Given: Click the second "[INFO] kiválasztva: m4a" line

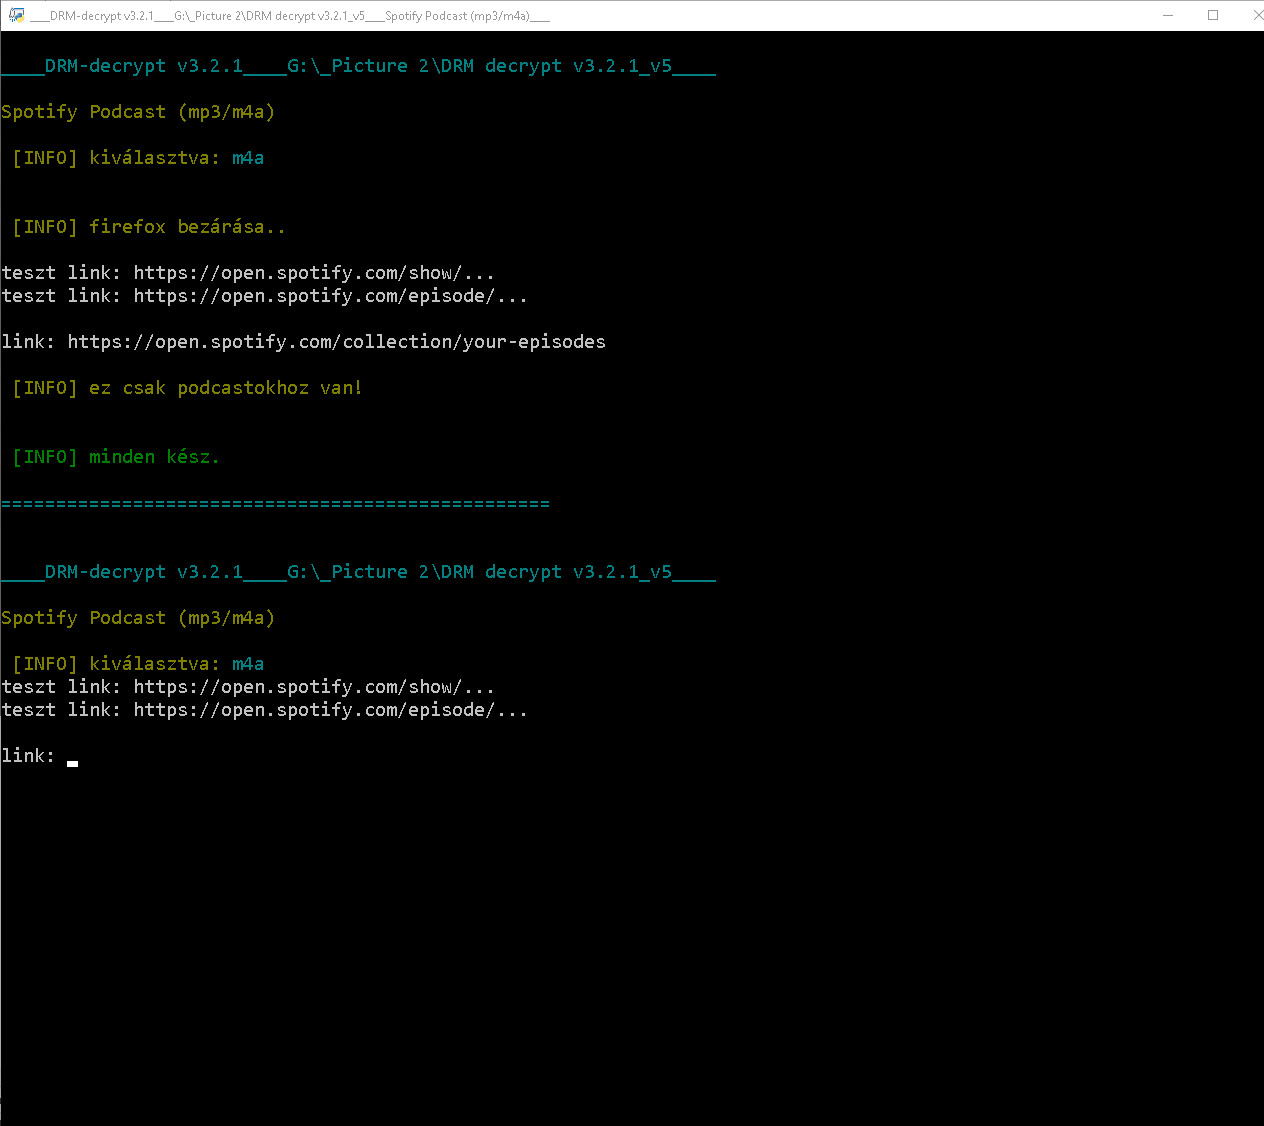Looking at the screenshot, I should (138, 664).
